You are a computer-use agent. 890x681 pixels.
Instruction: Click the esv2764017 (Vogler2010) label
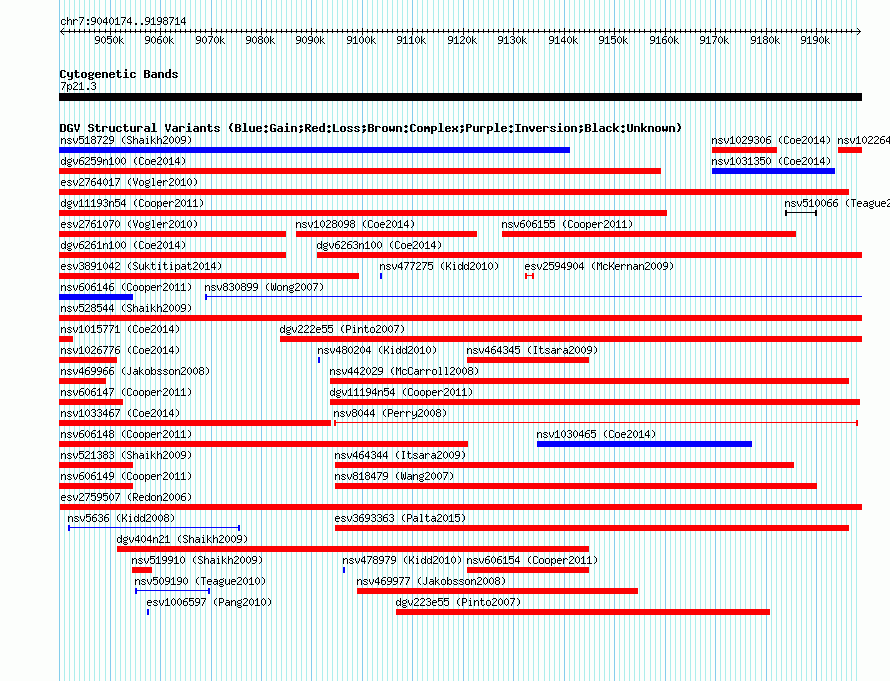(x=129, y=182)
